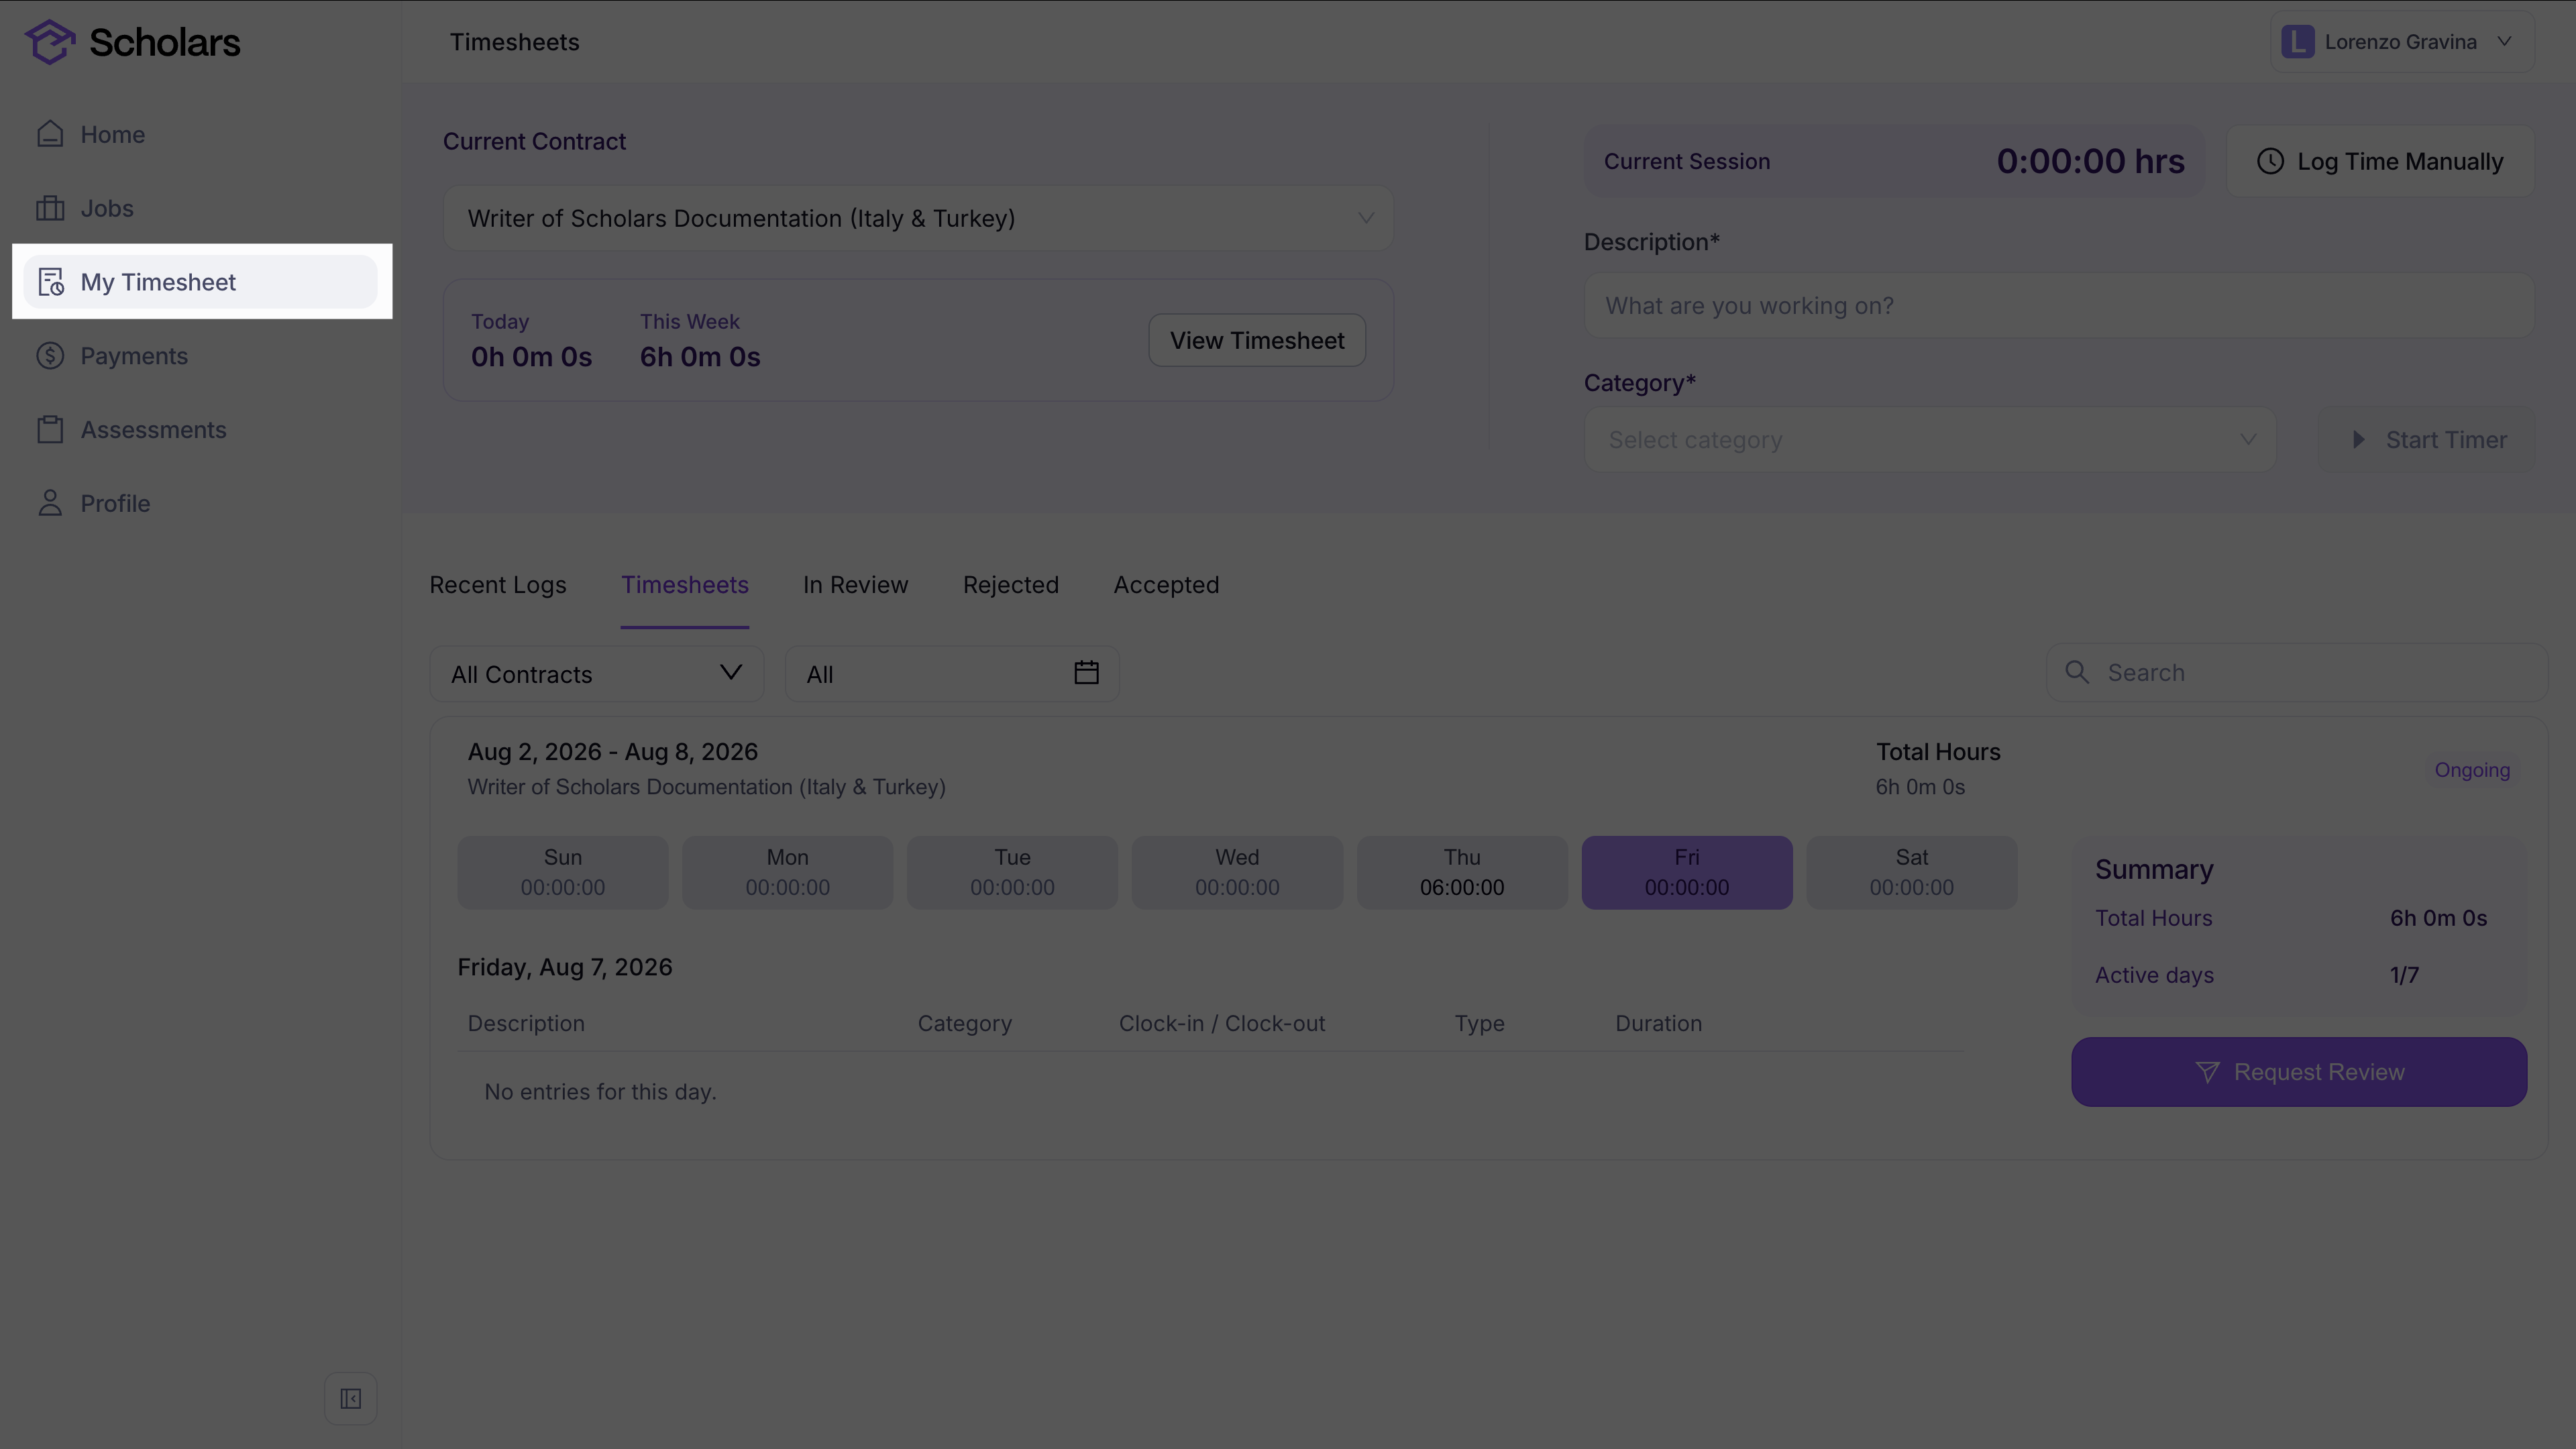
Task: Select the Sat day tile
Action: click(x=1912, y=873)
